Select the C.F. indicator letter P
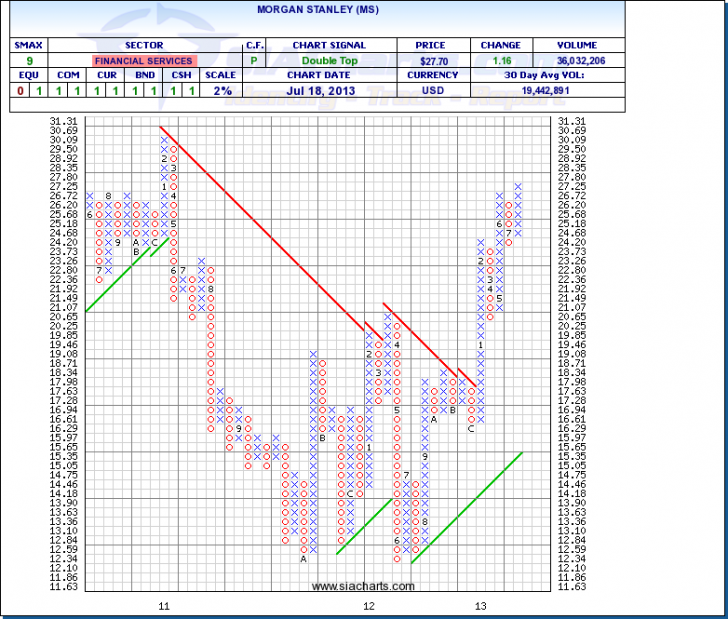Viewport: 728px width, 619px height. coord(253,60)
